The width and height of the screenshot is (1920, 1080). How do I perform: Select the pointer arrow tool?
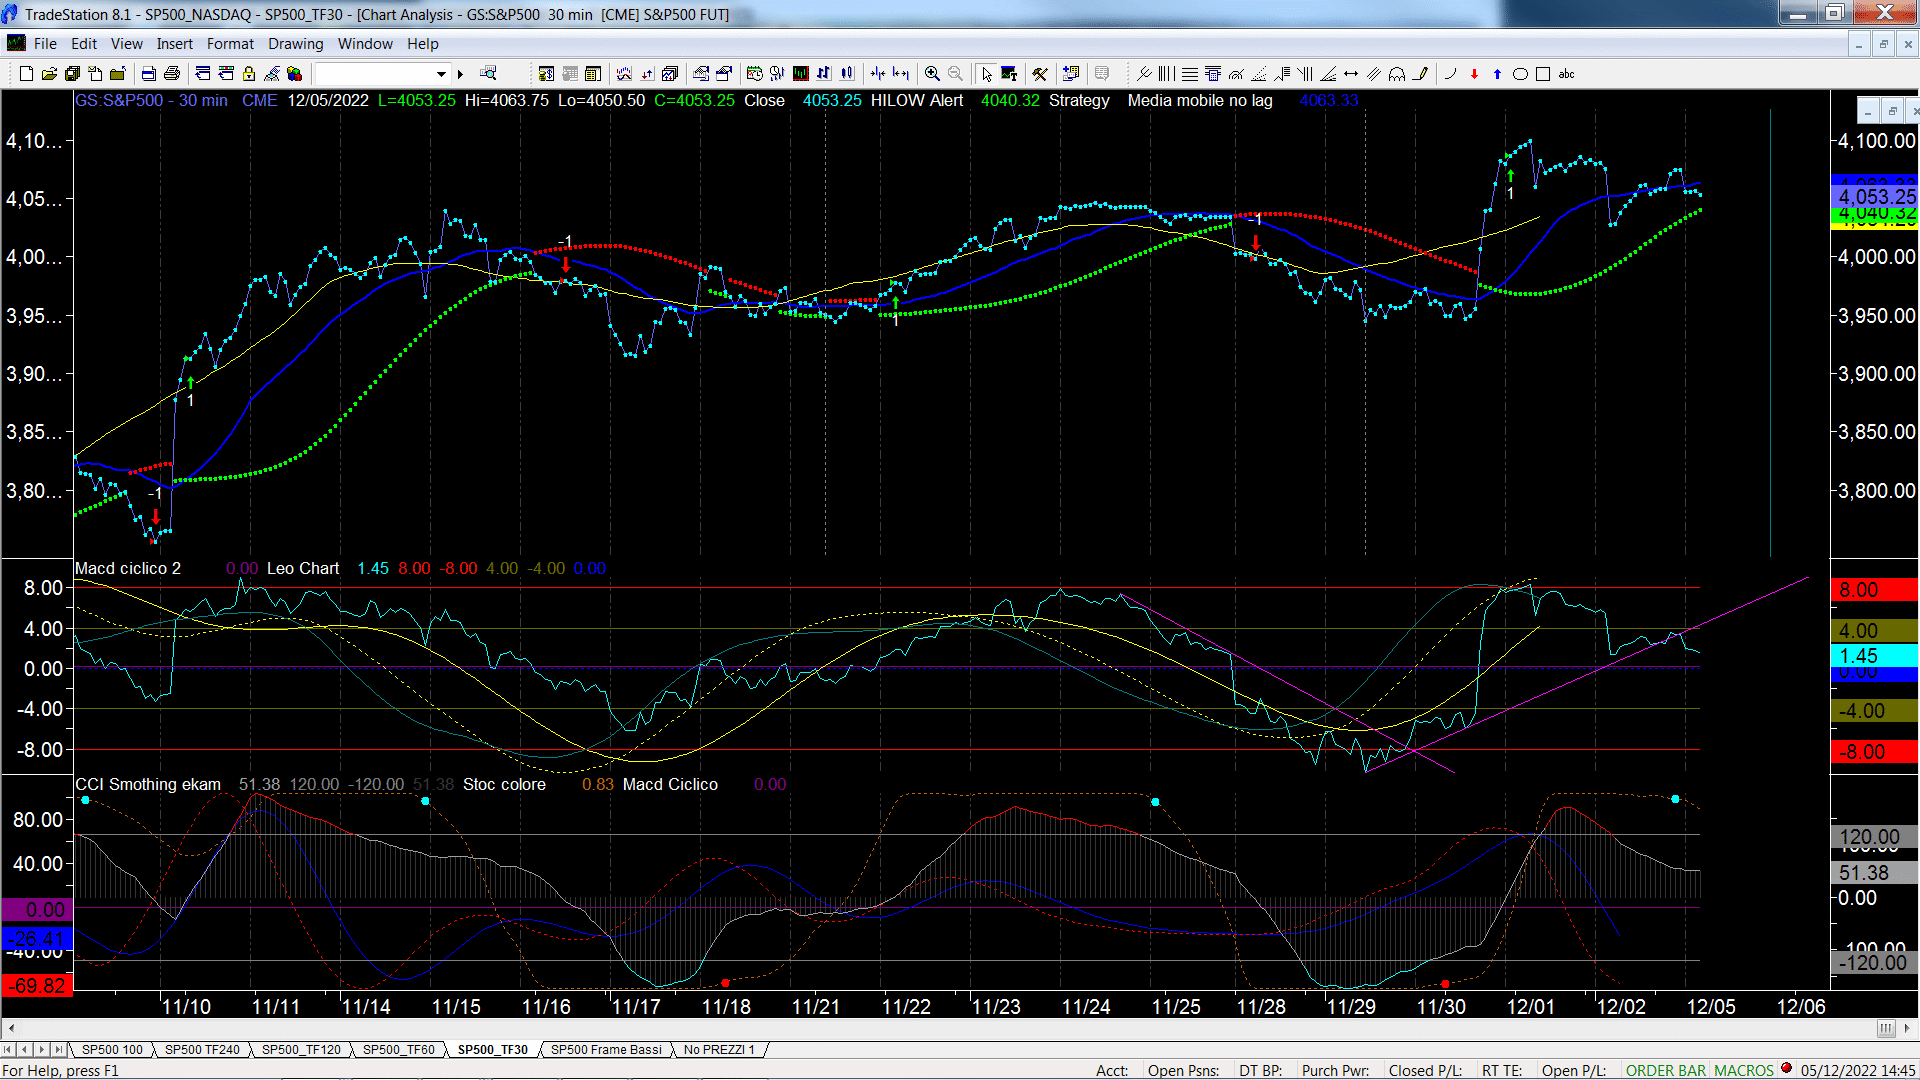(x=986, y=74)
